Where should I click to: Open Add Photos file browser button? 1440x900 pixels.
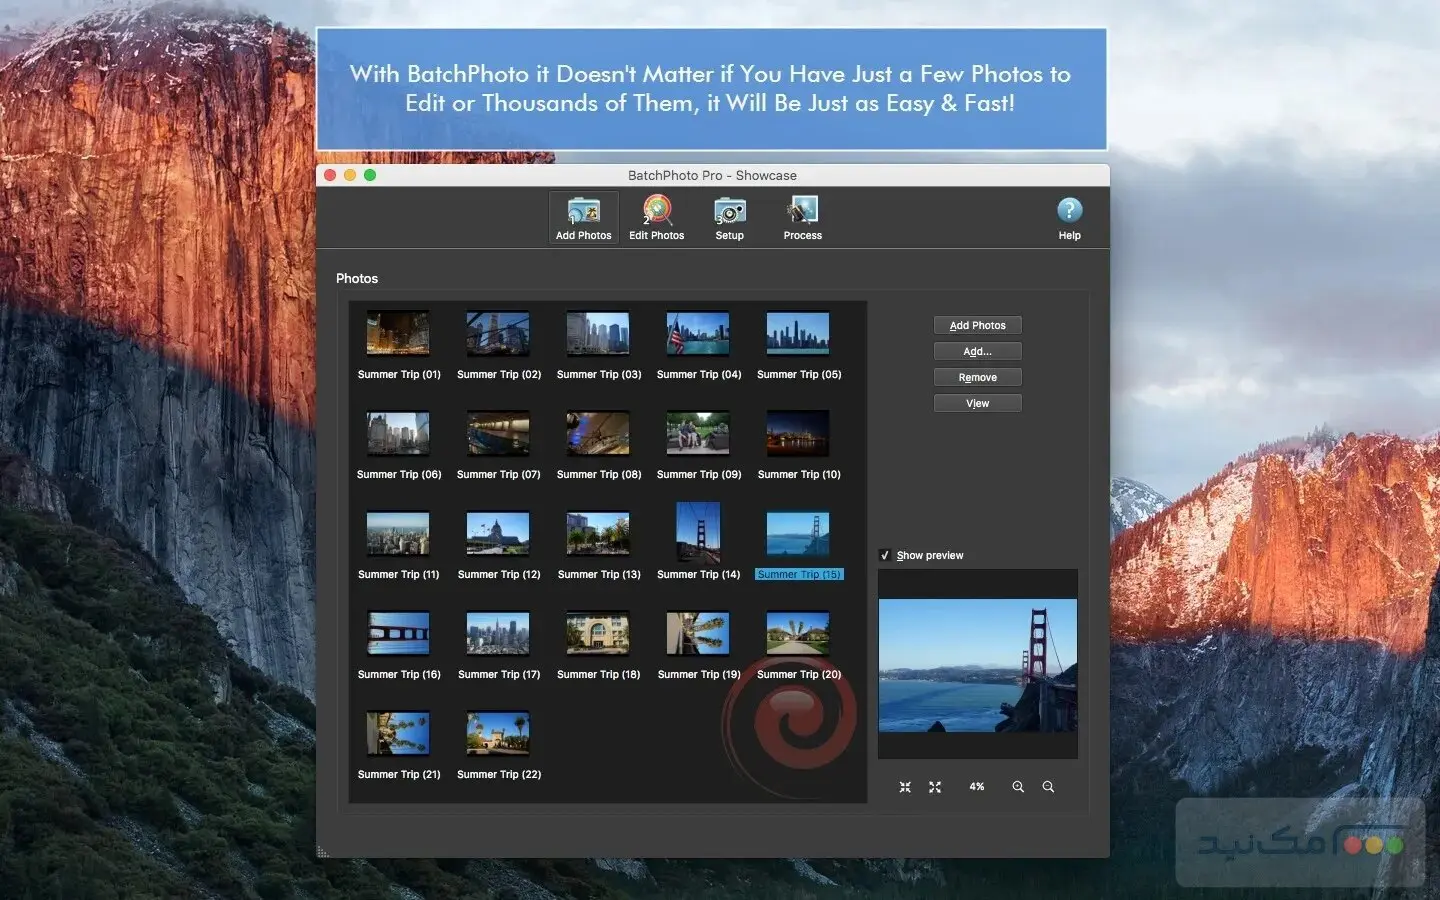pos(977,325)
